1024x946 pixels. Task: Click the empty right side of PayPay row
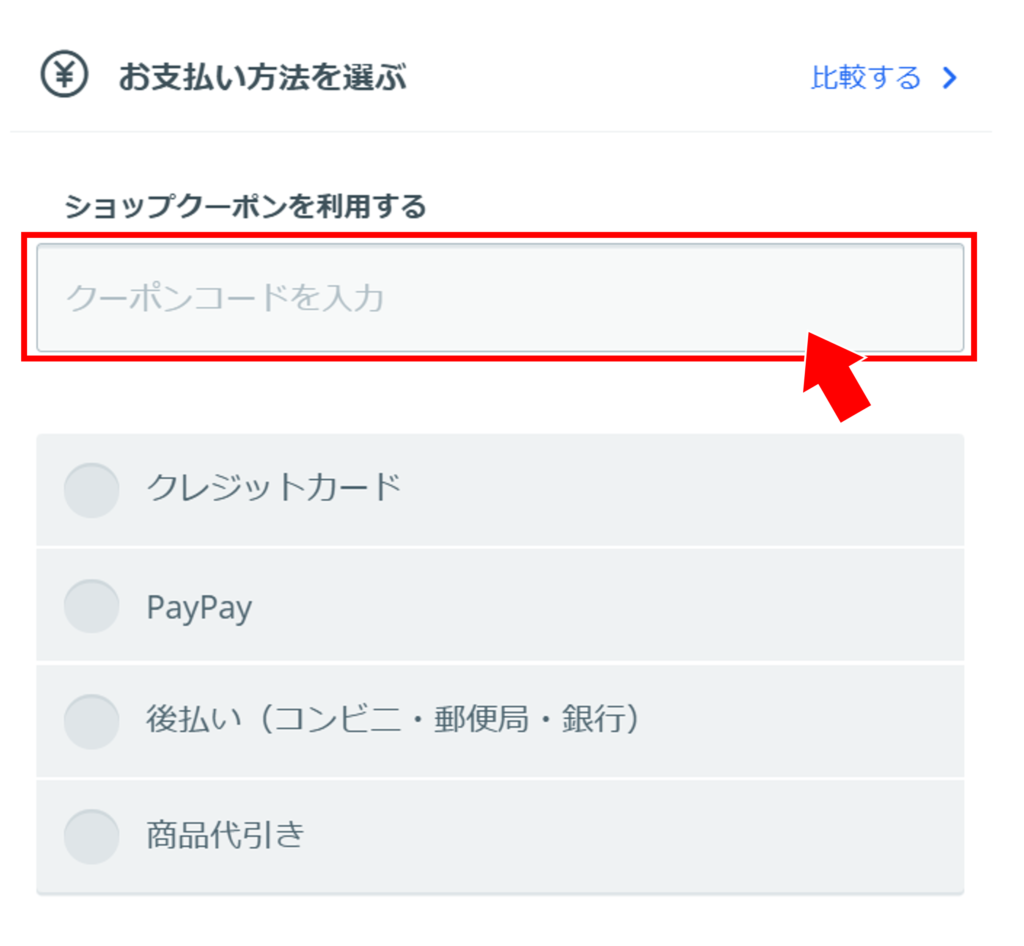click(700, 606)
